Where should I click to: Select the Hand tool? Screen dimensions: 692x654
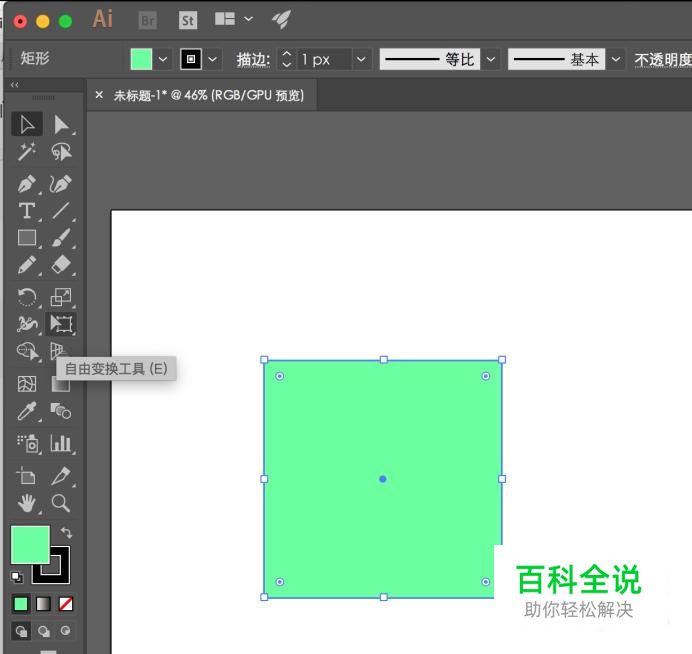27,503
